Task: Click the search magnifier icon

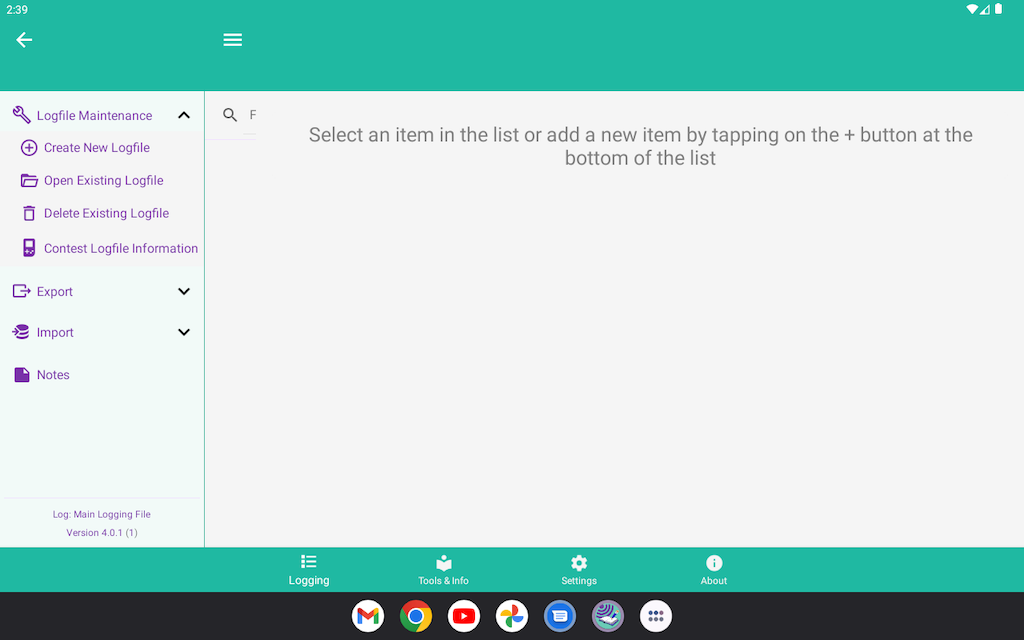Action: (230, 115)
